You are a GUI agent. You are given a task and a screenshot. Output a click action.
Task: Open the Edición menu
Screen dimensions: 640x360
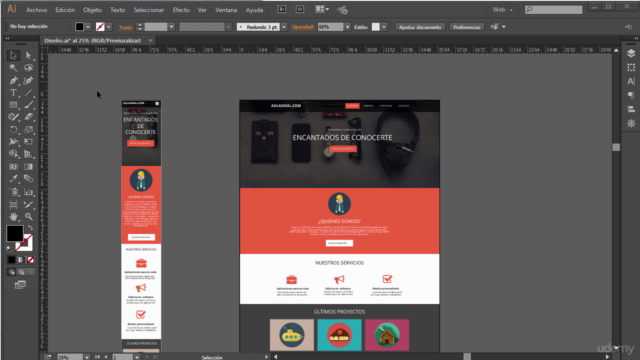click(x=65, y=9)
